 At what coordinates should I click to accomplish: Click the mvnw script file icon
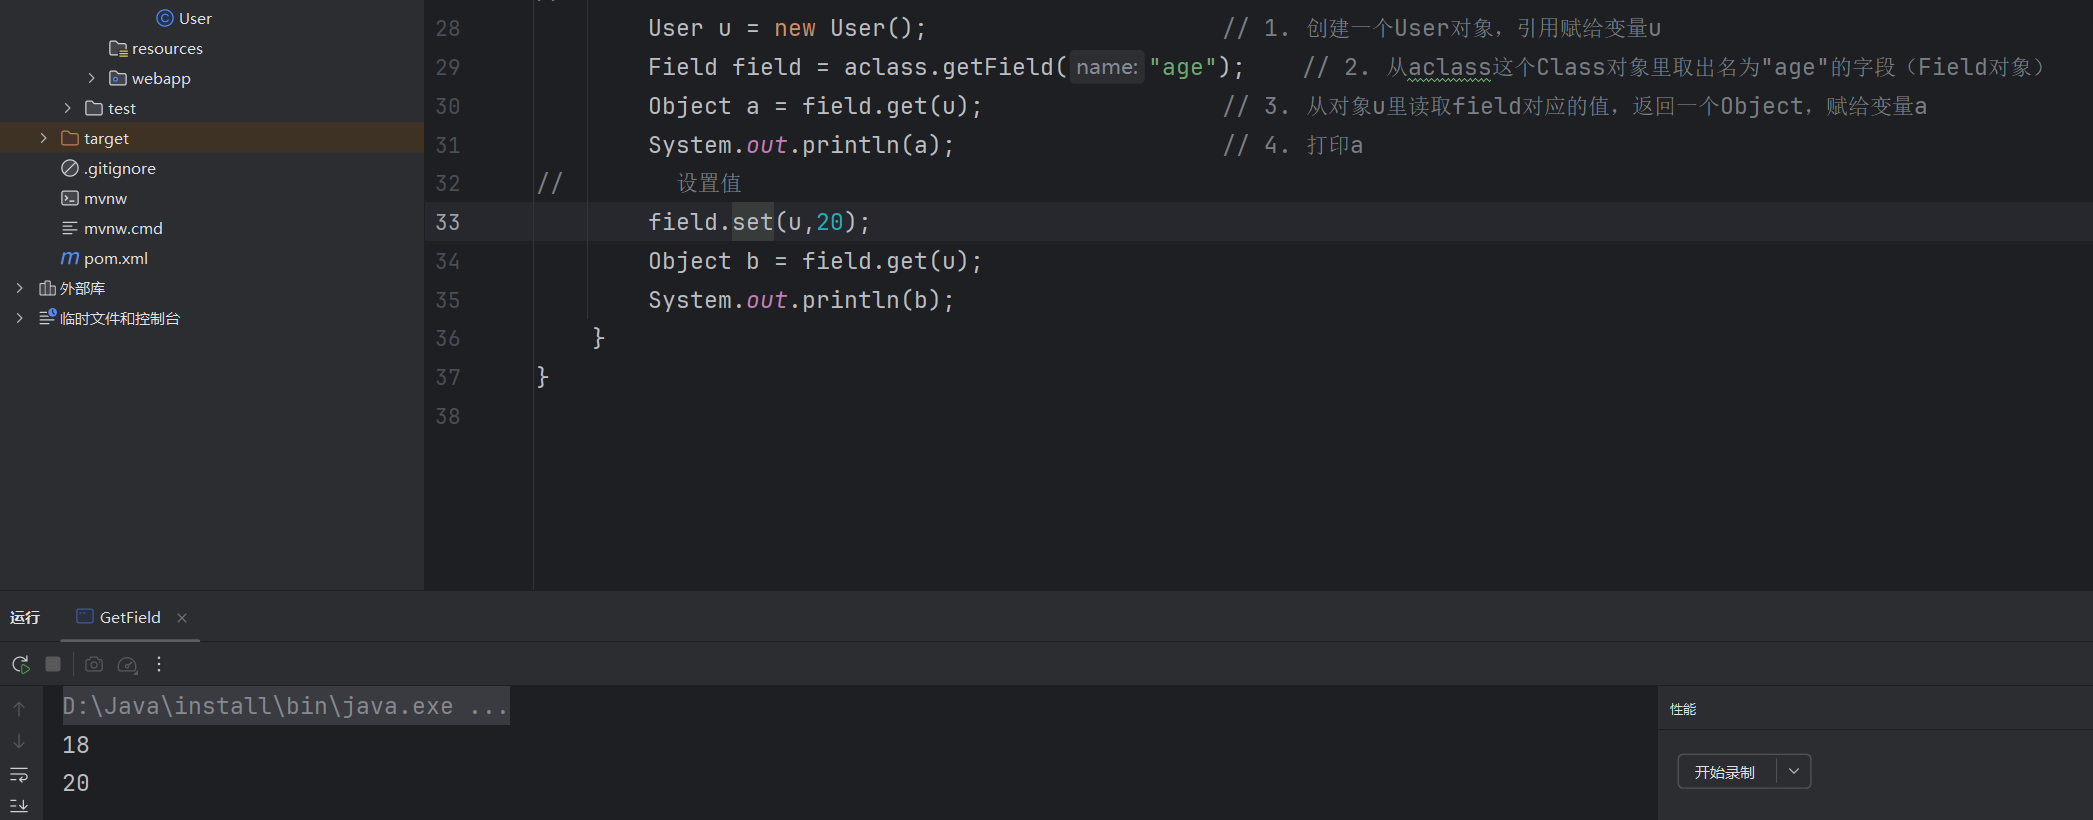click(70, 198)
